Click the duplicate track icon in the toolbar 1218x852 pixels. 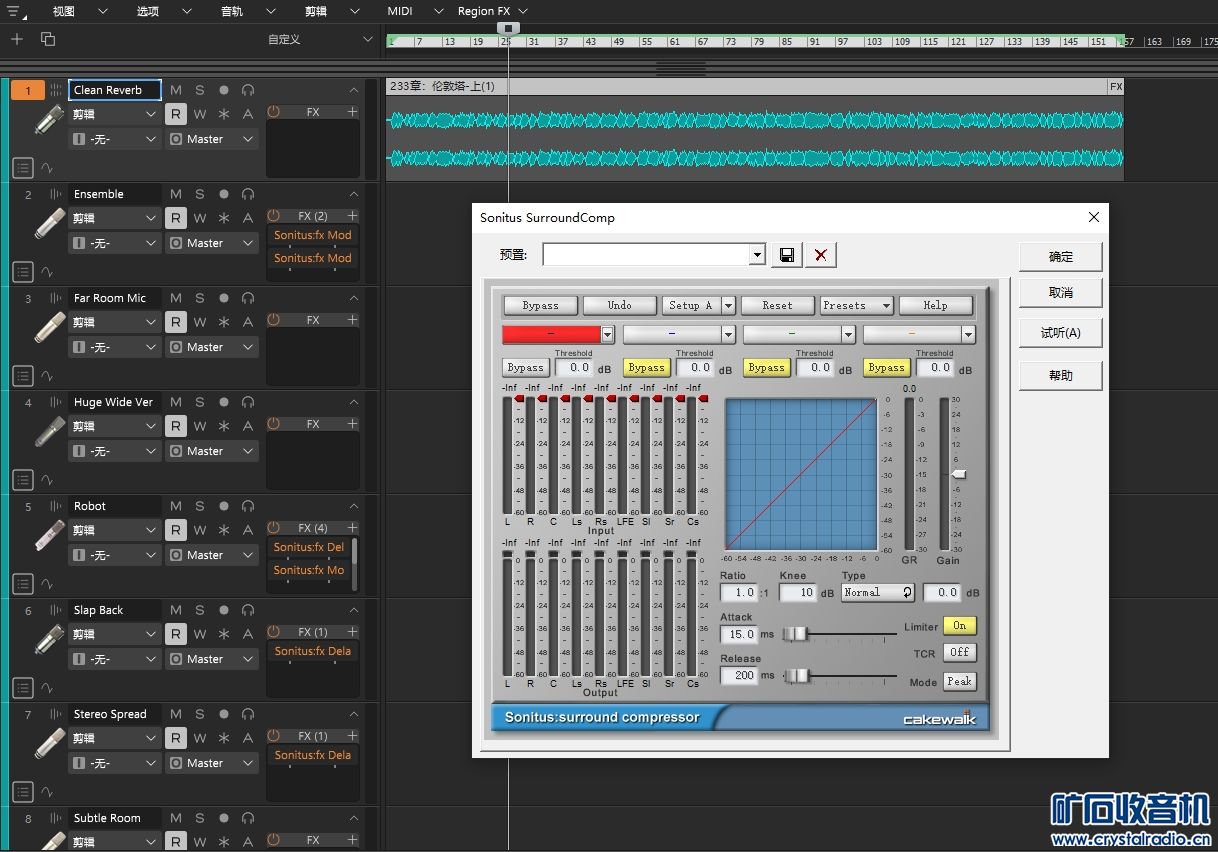pos(48,39)
